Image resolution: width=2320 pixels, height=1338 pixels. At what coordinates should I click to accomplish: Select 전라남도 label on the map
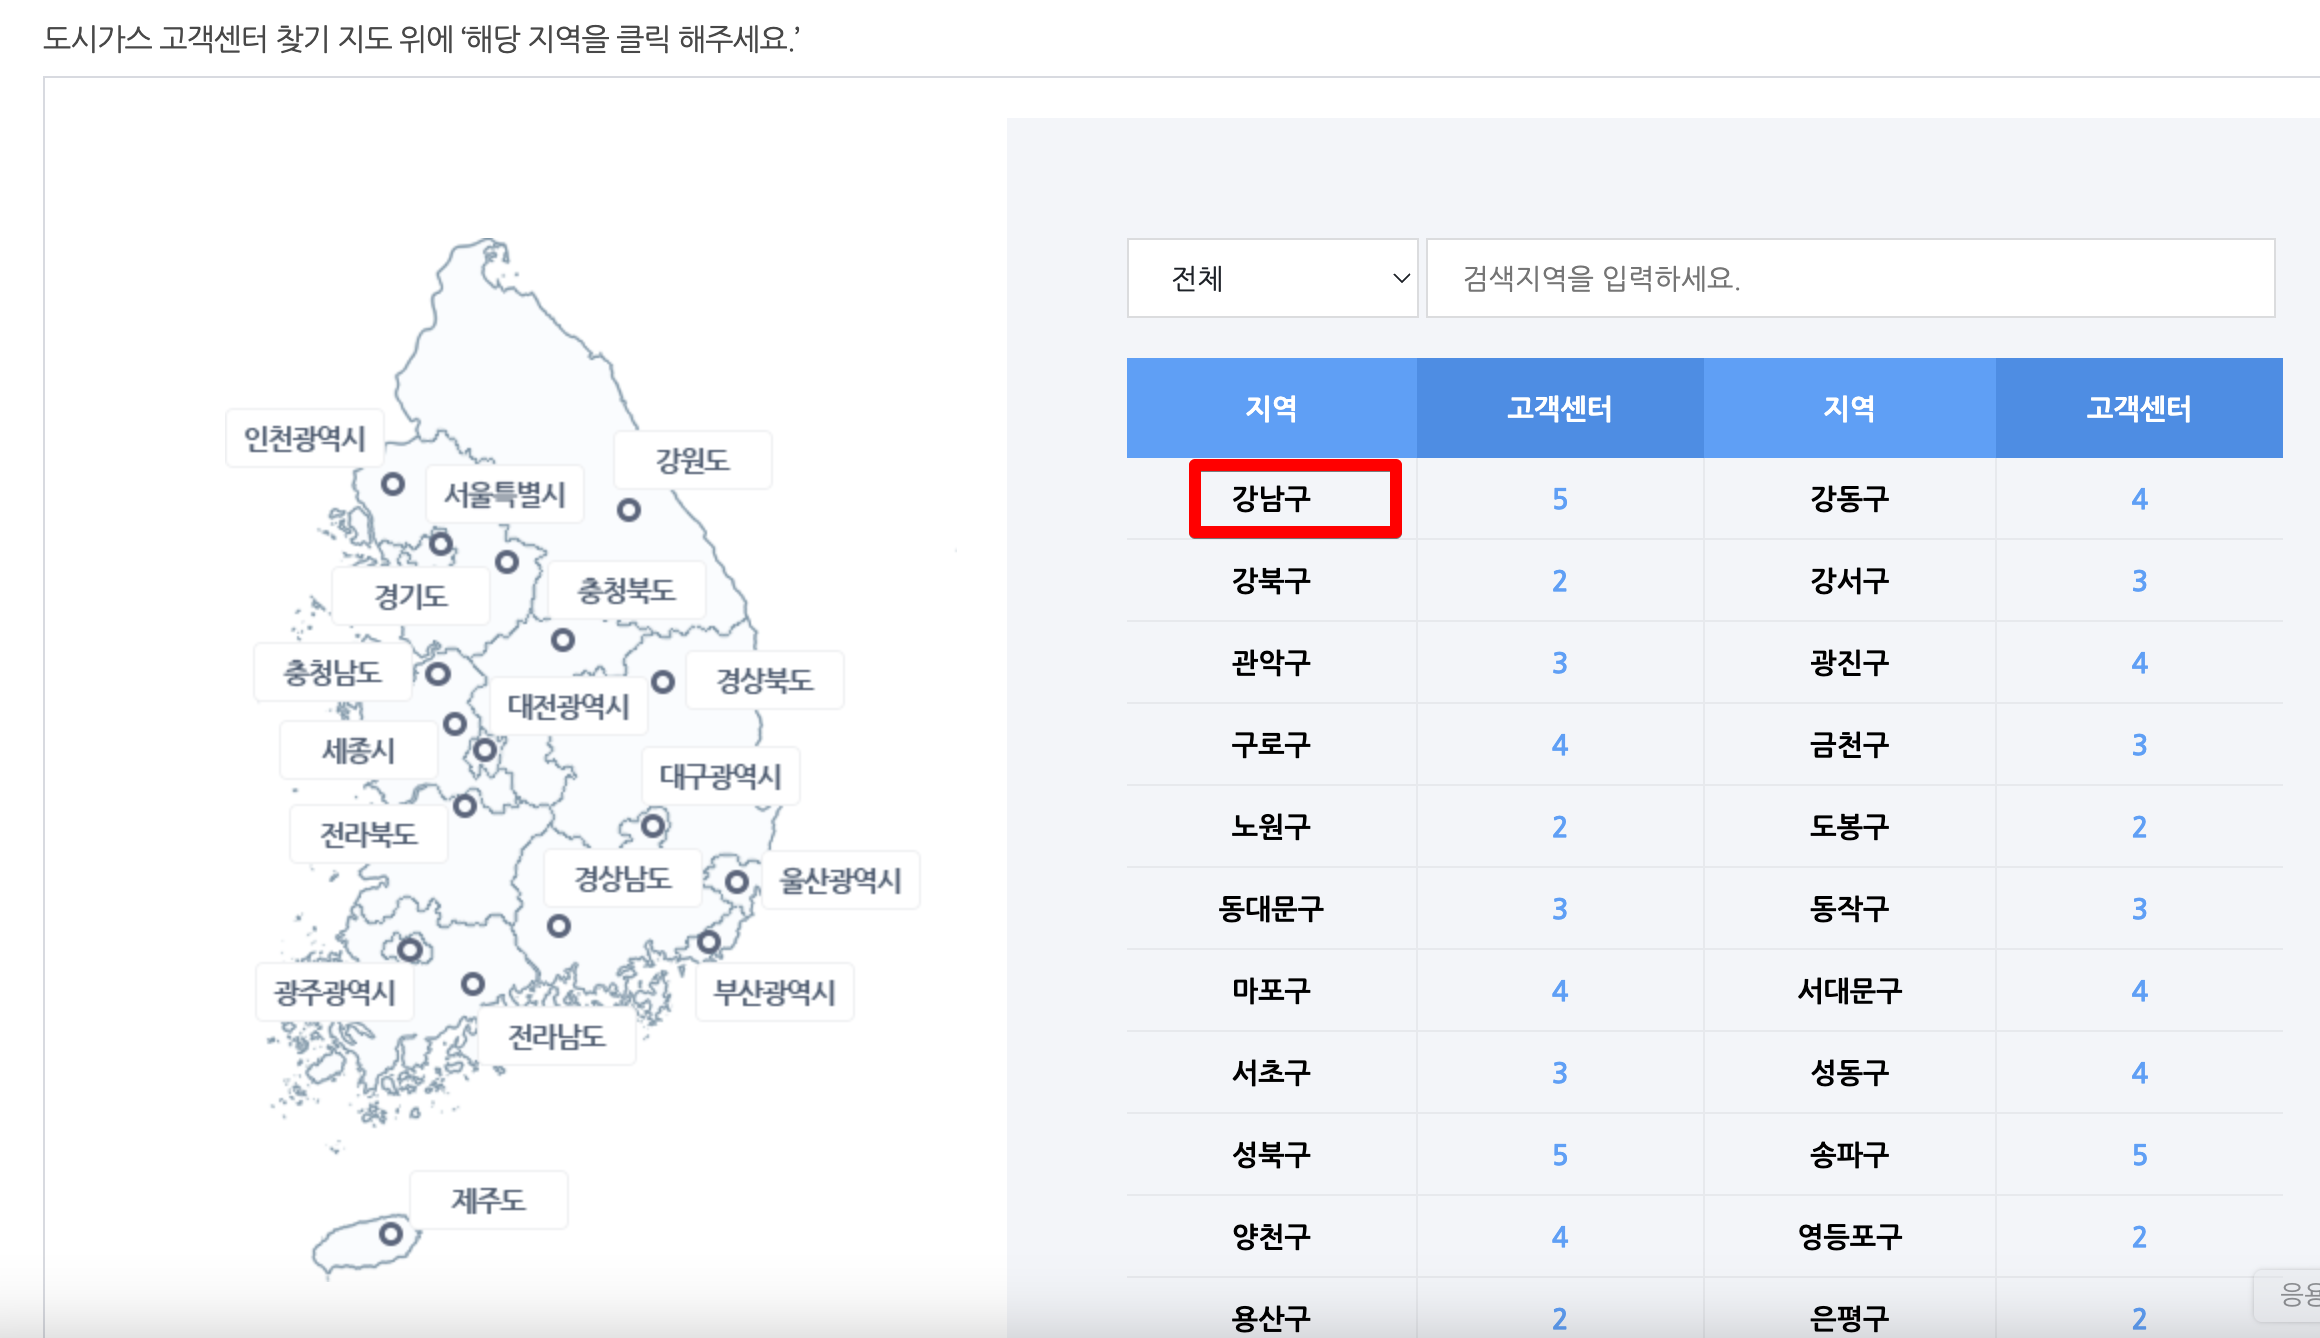557,1037
